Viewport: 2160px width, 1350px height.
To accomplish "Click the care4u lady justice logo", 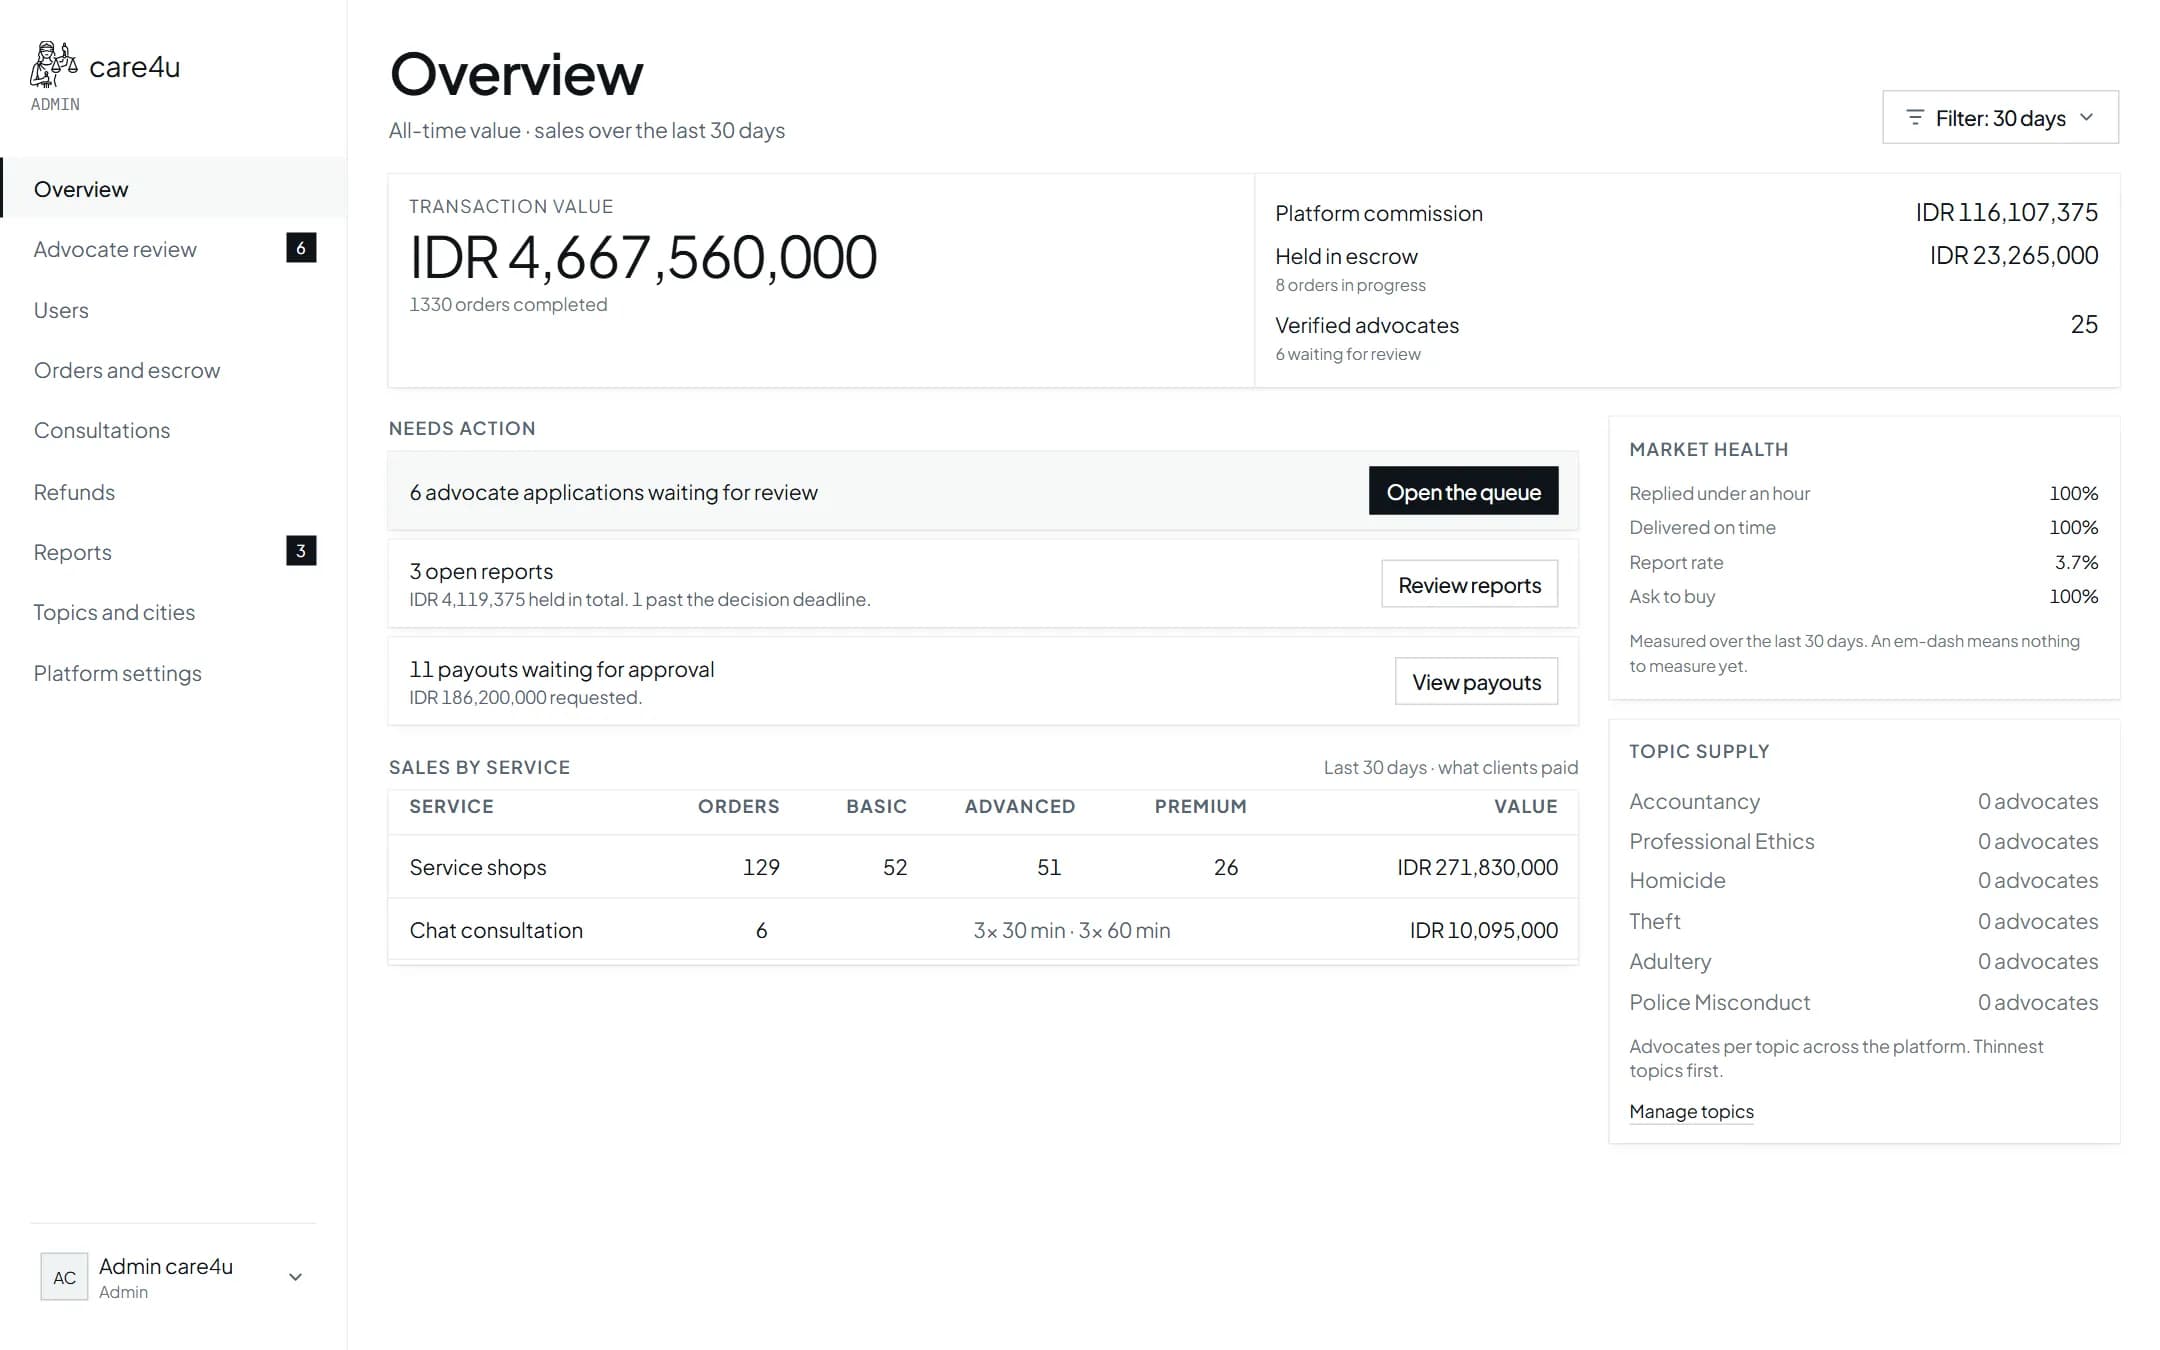I will [54, 65].
